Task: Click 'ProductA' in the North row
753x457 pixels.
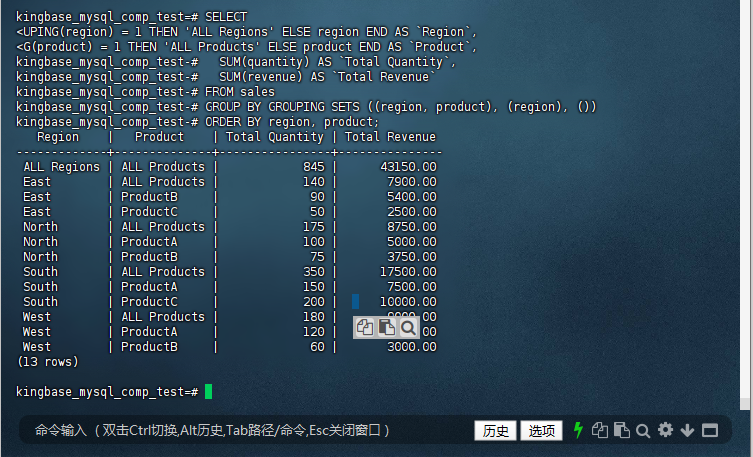Action: [149, 241]
